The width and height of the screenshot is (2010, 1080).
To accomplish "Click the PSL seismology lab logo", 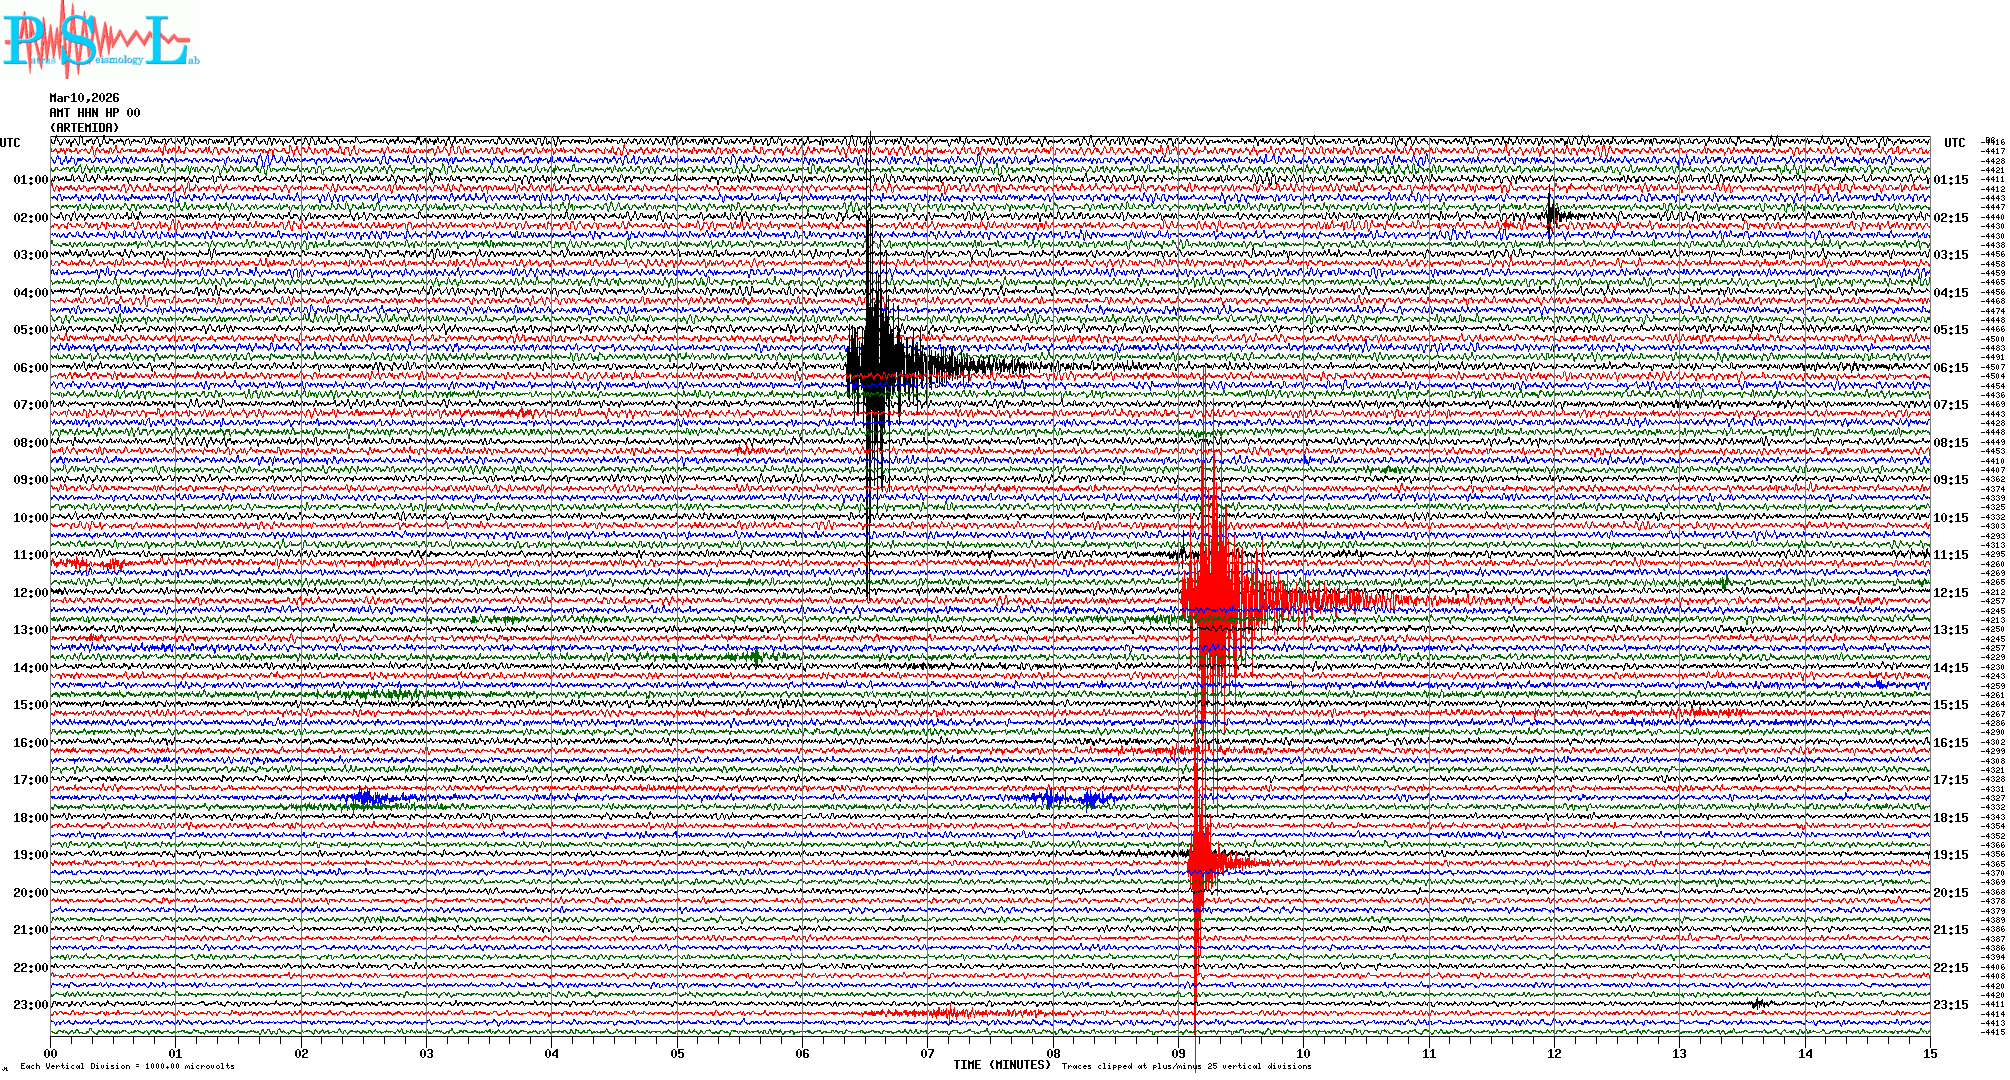I will pyautogui.click(x=100, y=40).
